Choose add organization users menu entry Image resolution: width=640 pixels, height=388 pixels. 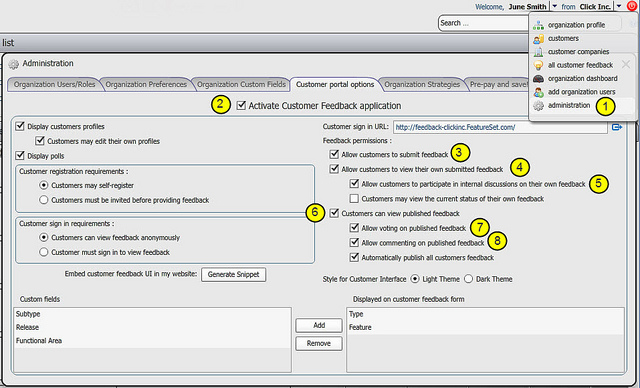(x=582, y=92)
